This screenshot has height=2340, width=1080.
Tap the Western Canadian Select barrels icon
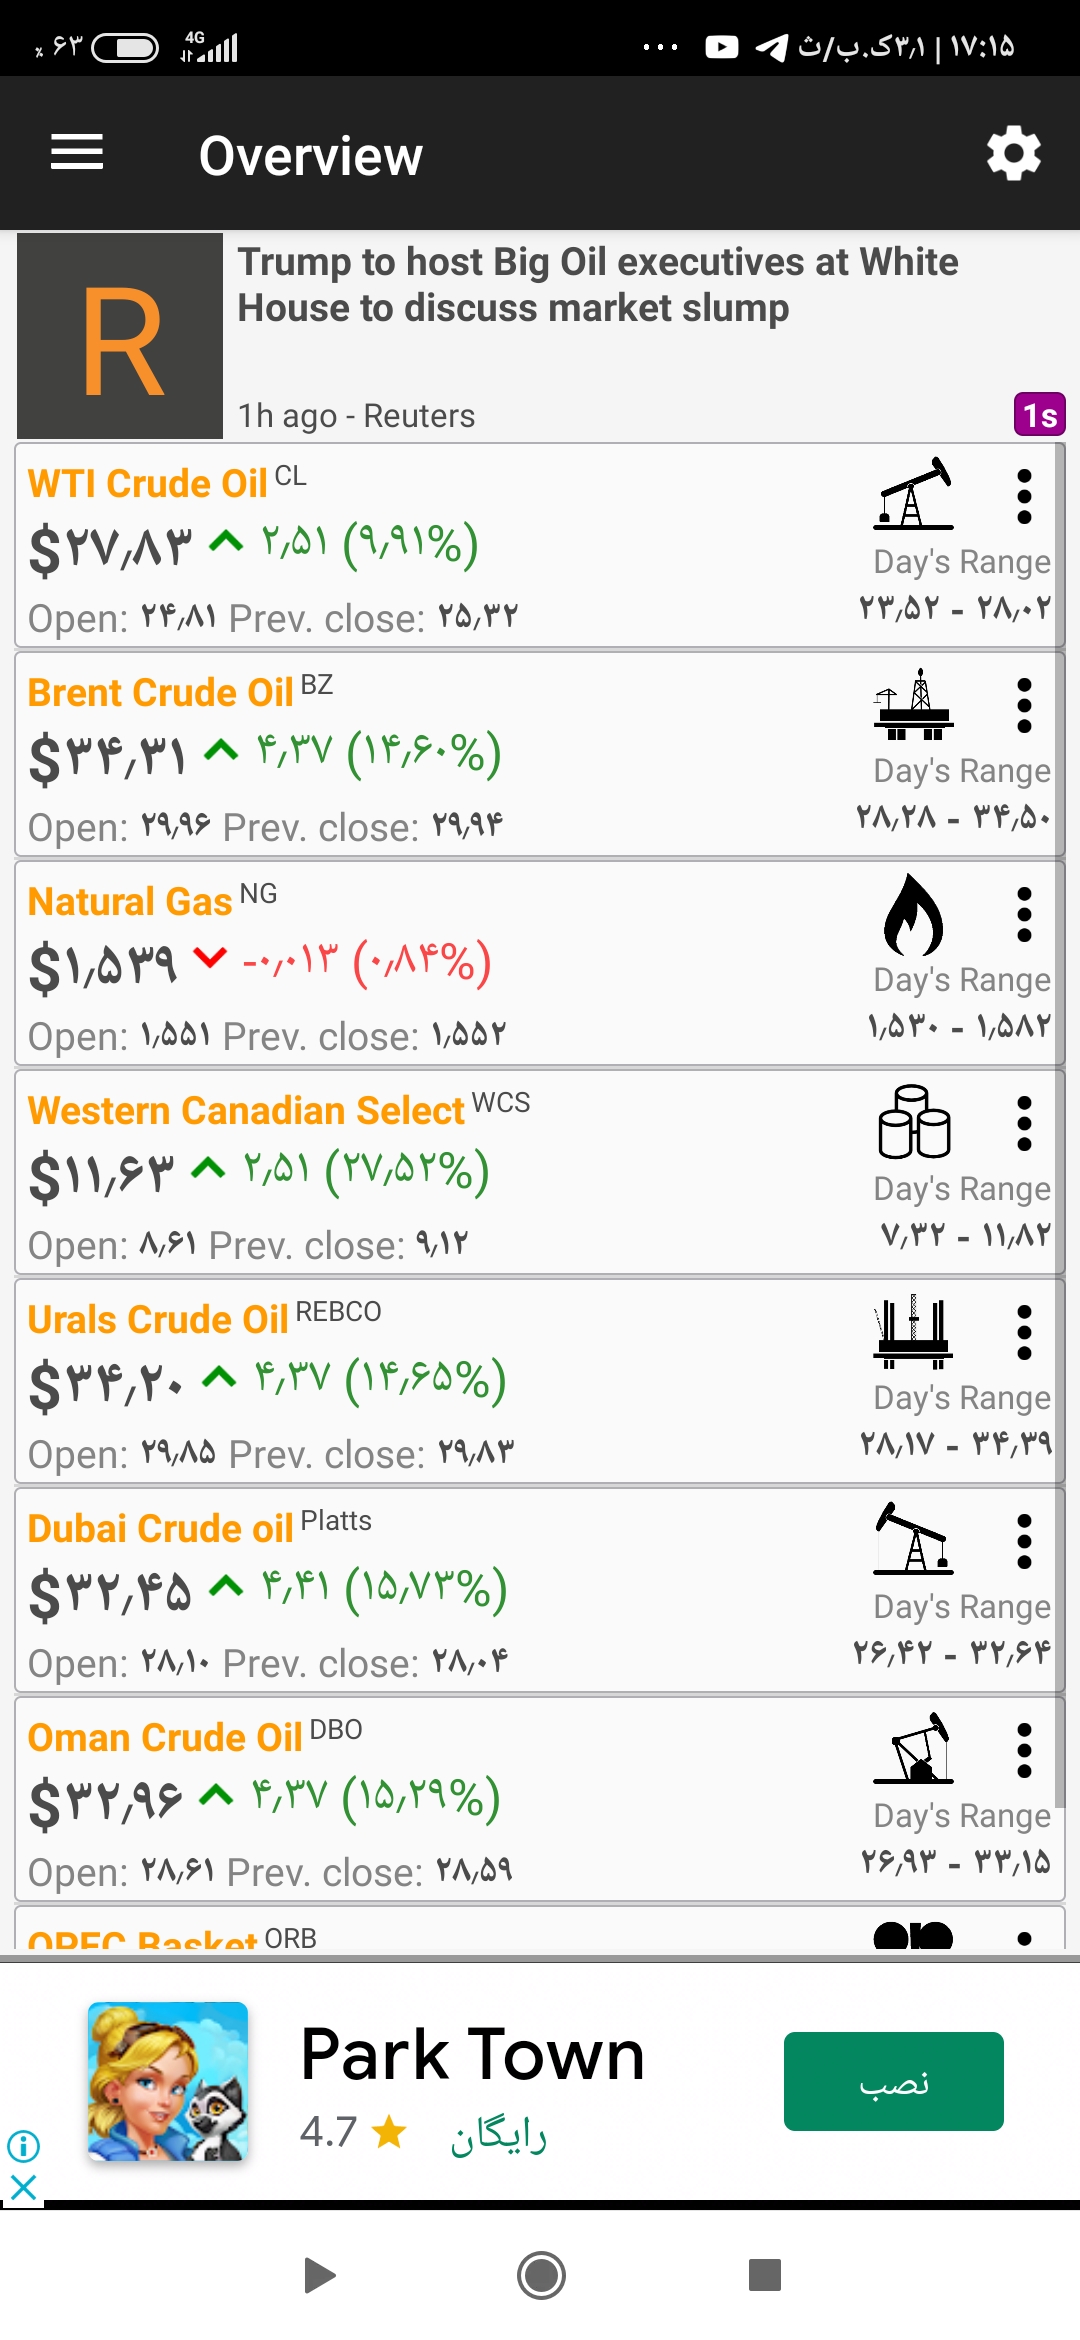click(x=914, y=1122)
